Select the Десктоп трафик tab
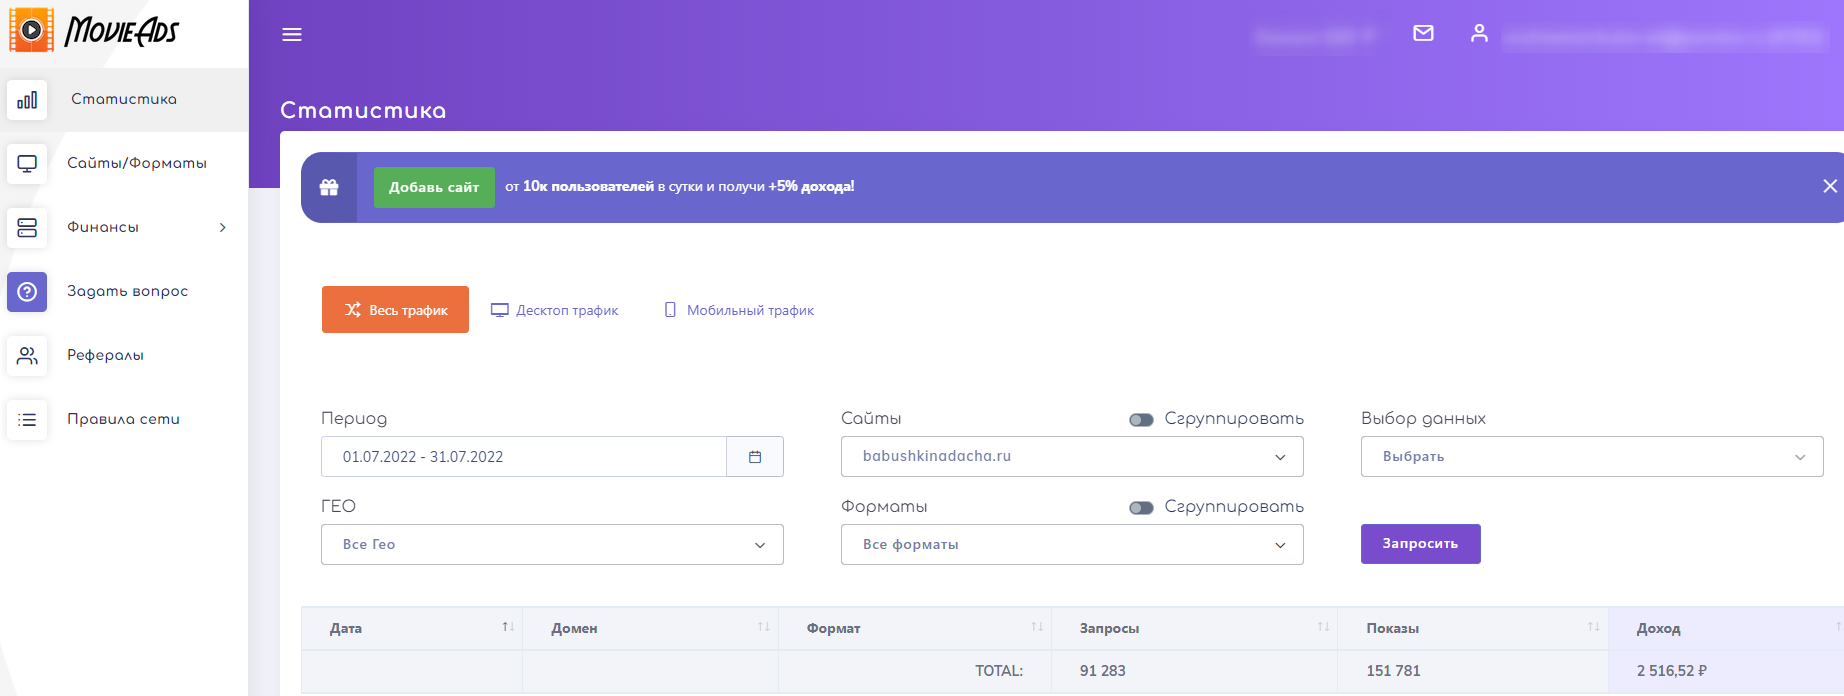 point(555,310)
